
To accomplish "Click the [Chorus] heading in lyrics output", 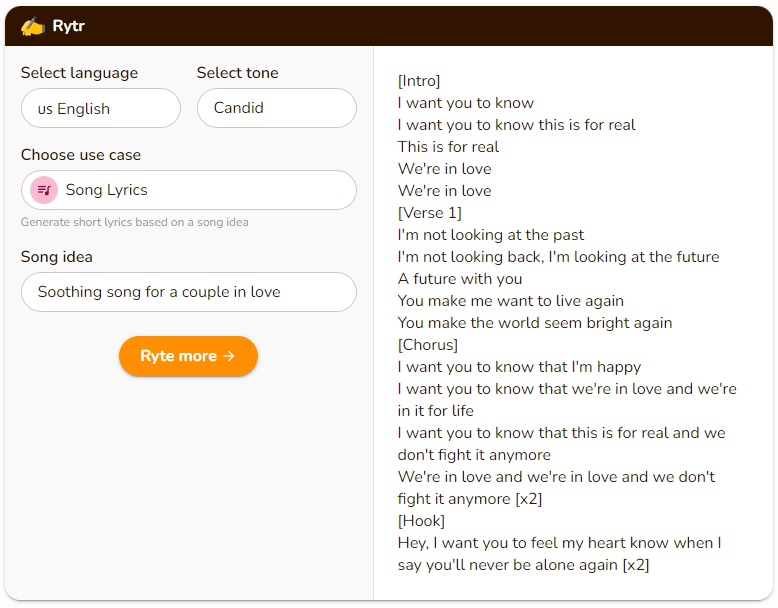I will (x=428, y=344).
